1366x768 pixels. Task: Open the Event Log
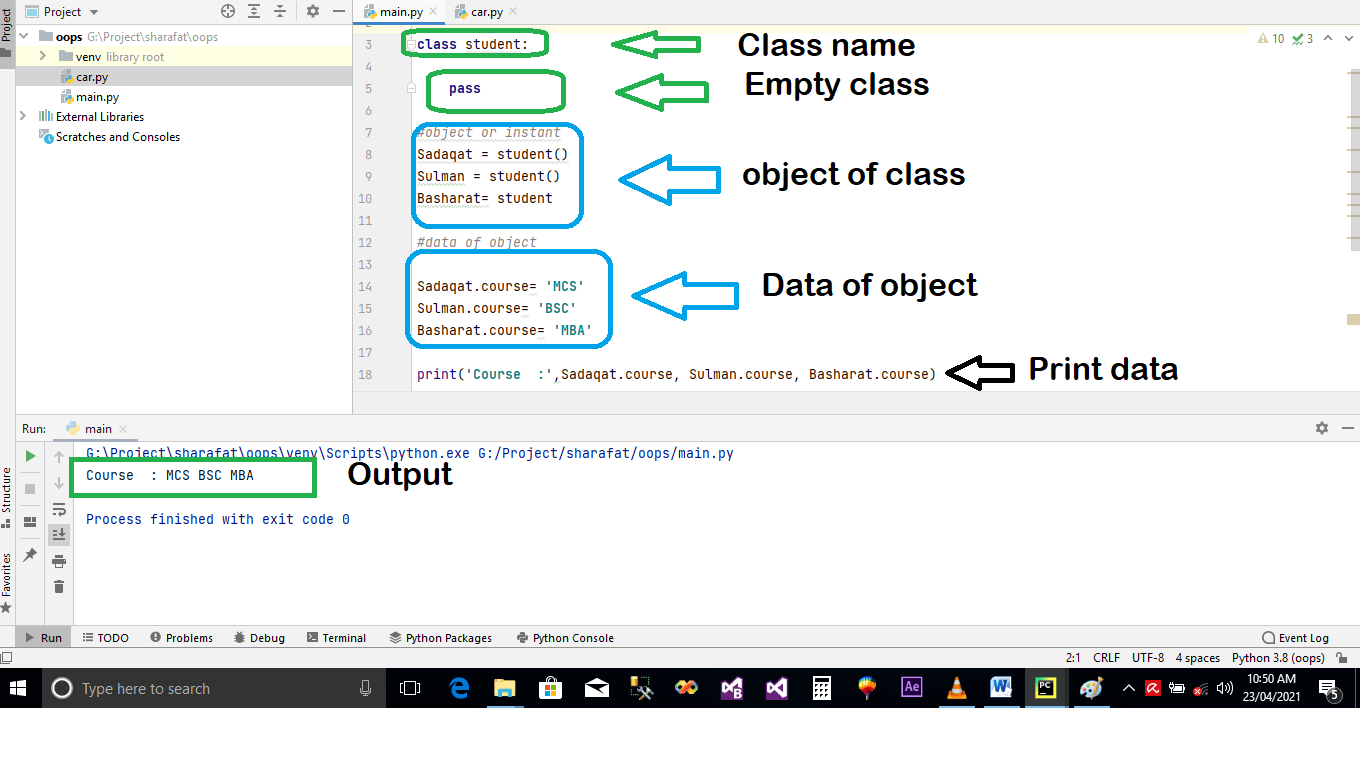click(x=1296, y=637)
